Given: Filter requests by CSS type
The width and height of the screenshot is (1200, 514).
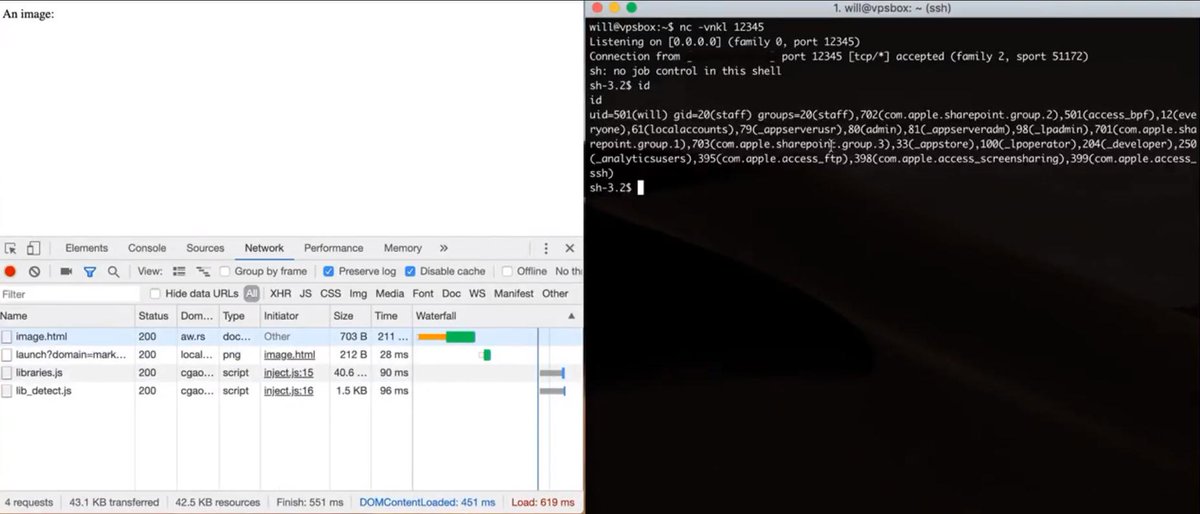Looking at the screenshot, I should (x=330, y=294).
